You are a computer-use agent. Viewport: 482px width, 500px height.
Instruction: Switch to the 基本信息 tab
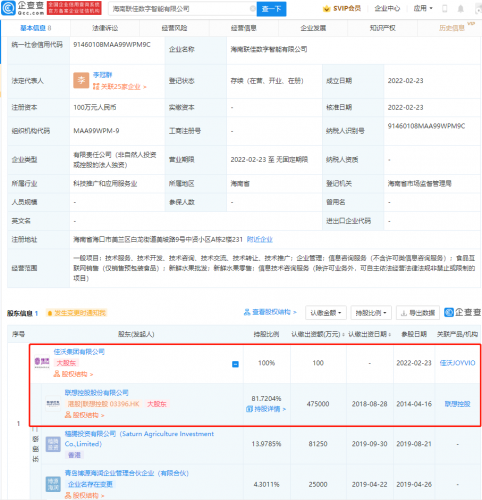(35, 28)
